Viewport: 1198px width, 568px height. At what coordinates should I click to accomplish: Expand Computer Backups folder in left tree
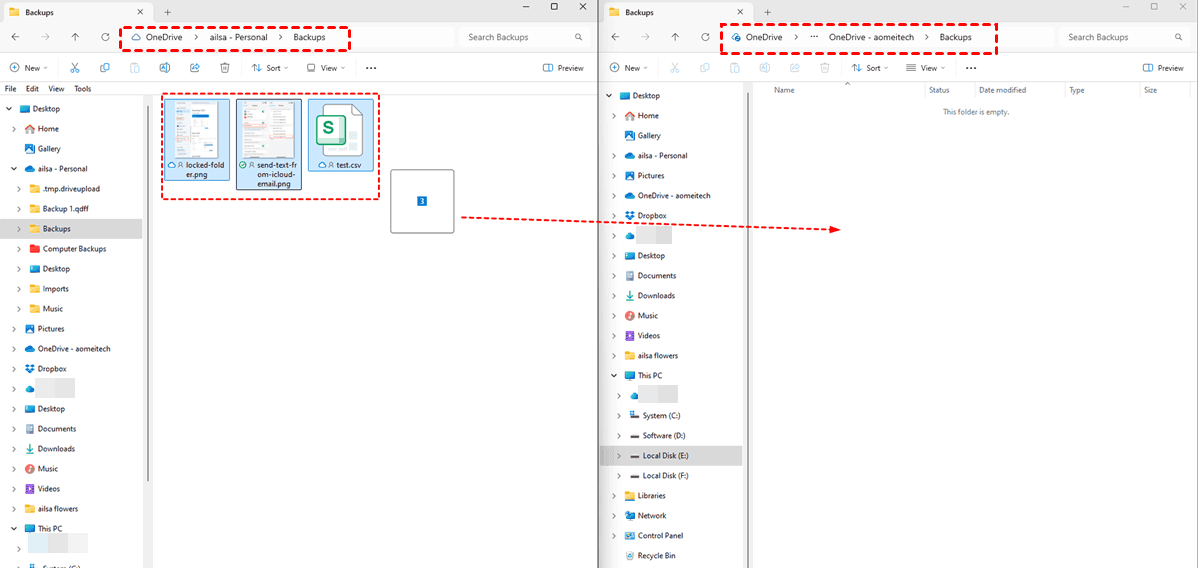[x=21, y=249]
